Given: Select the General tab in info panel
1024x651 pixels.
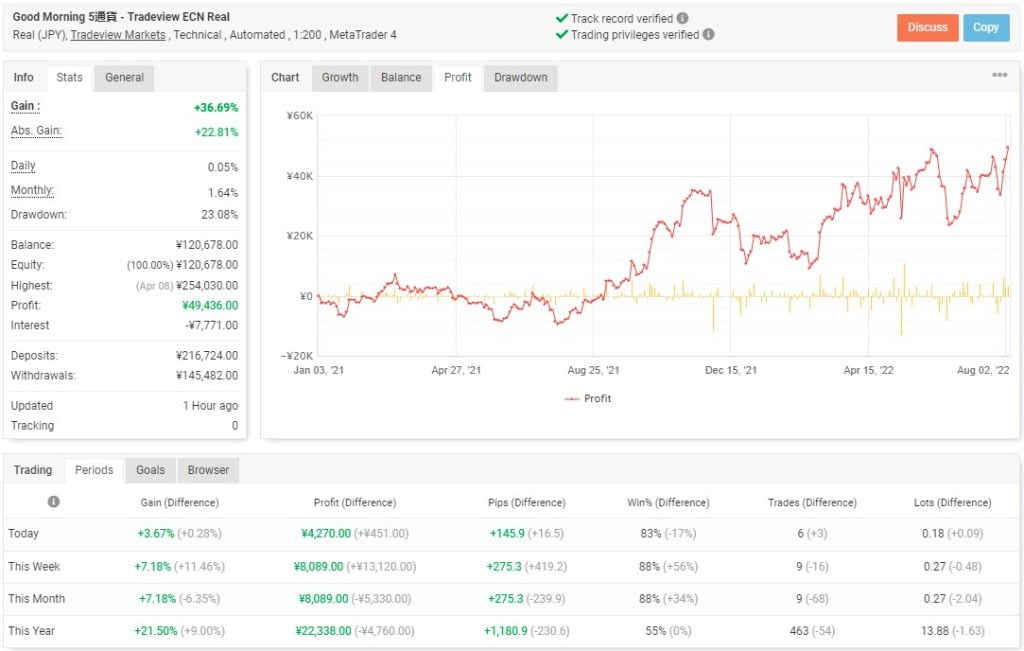Looking at the screenshot, I should pos(124,78).
